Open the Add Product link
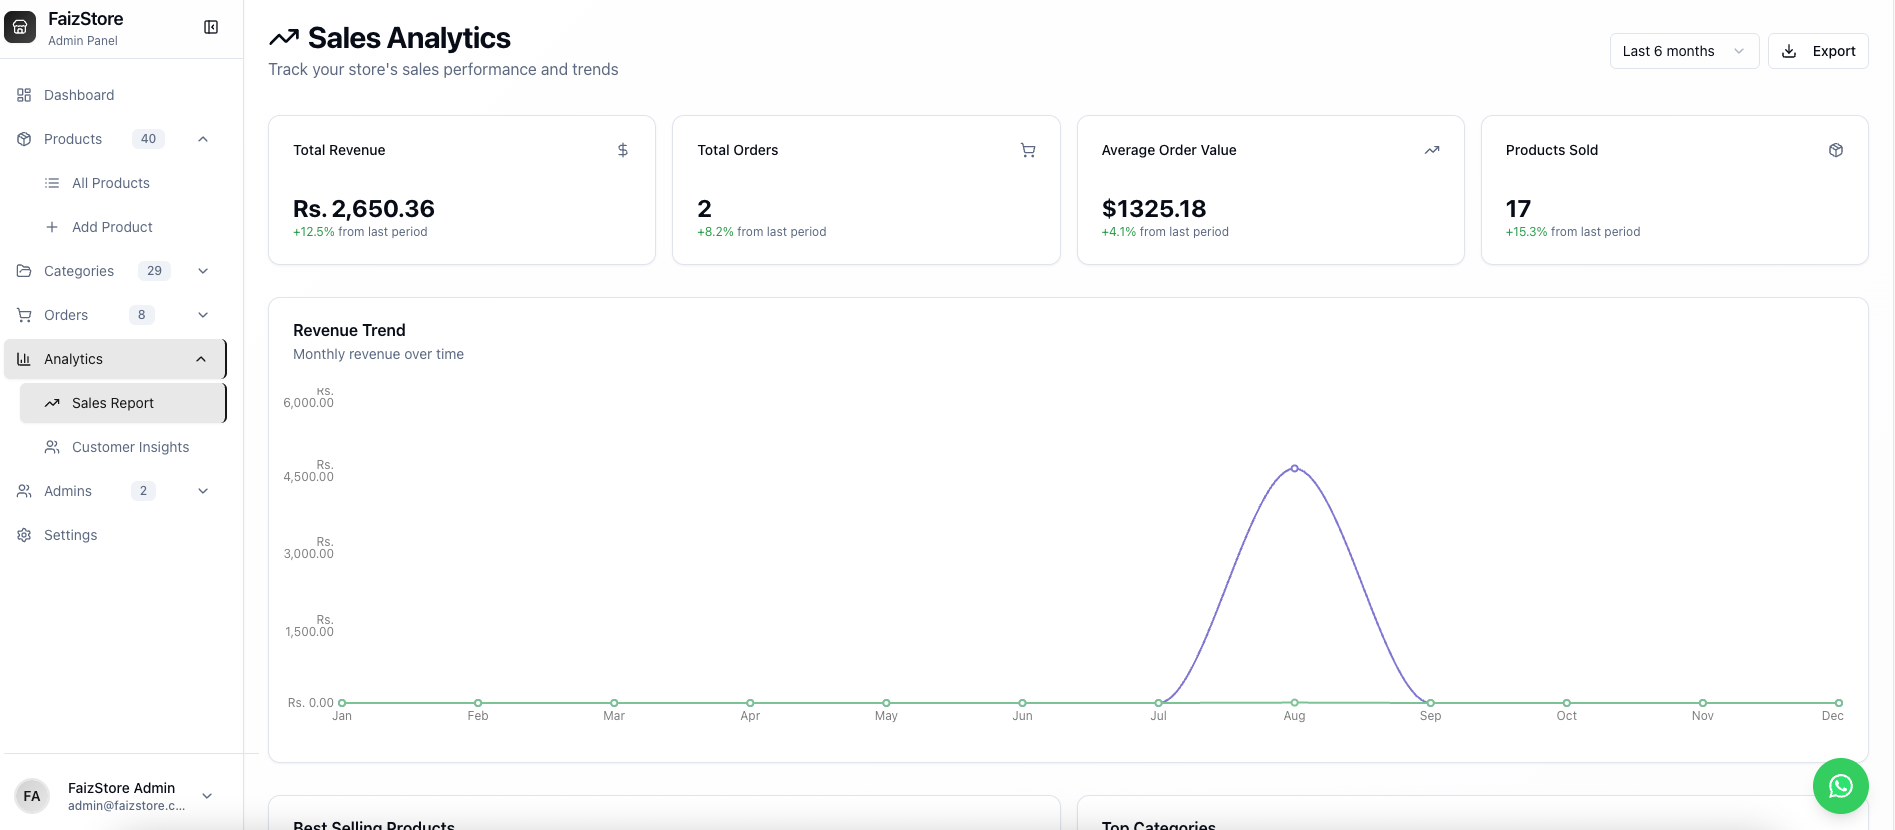This screenshot has height=830, width=1895. 112,227
